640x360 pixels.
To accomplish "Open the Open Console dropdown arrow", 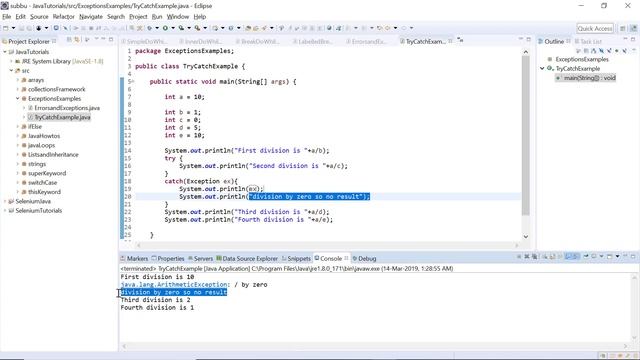I will (617, 256).
